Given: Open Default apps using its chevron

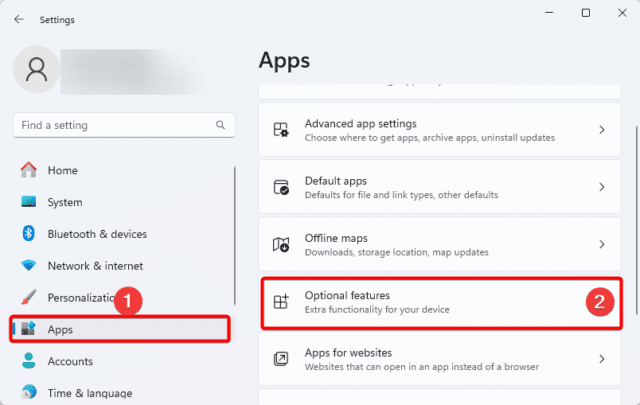Looking at the screenshot, I should [x=601, y=188].
